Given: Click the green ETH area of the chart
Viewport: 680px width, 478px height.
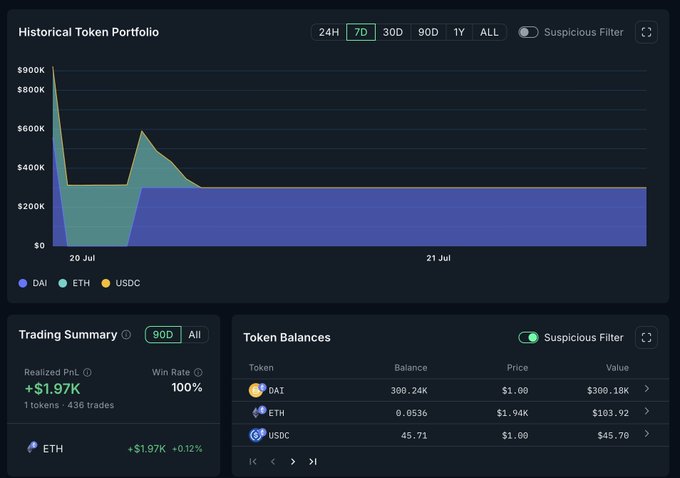Looking at the screenshot, I should coord(98,215).
